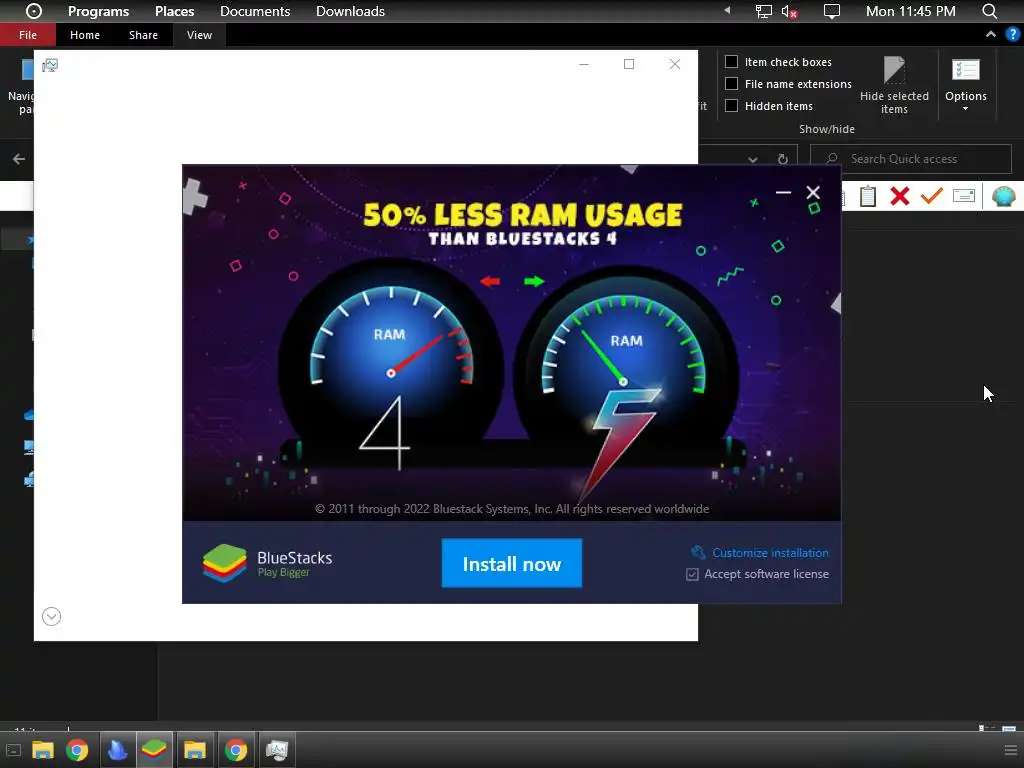Open Options dropdown in ribbon
Screen dimensions: 1024x768
click(965, 85)
